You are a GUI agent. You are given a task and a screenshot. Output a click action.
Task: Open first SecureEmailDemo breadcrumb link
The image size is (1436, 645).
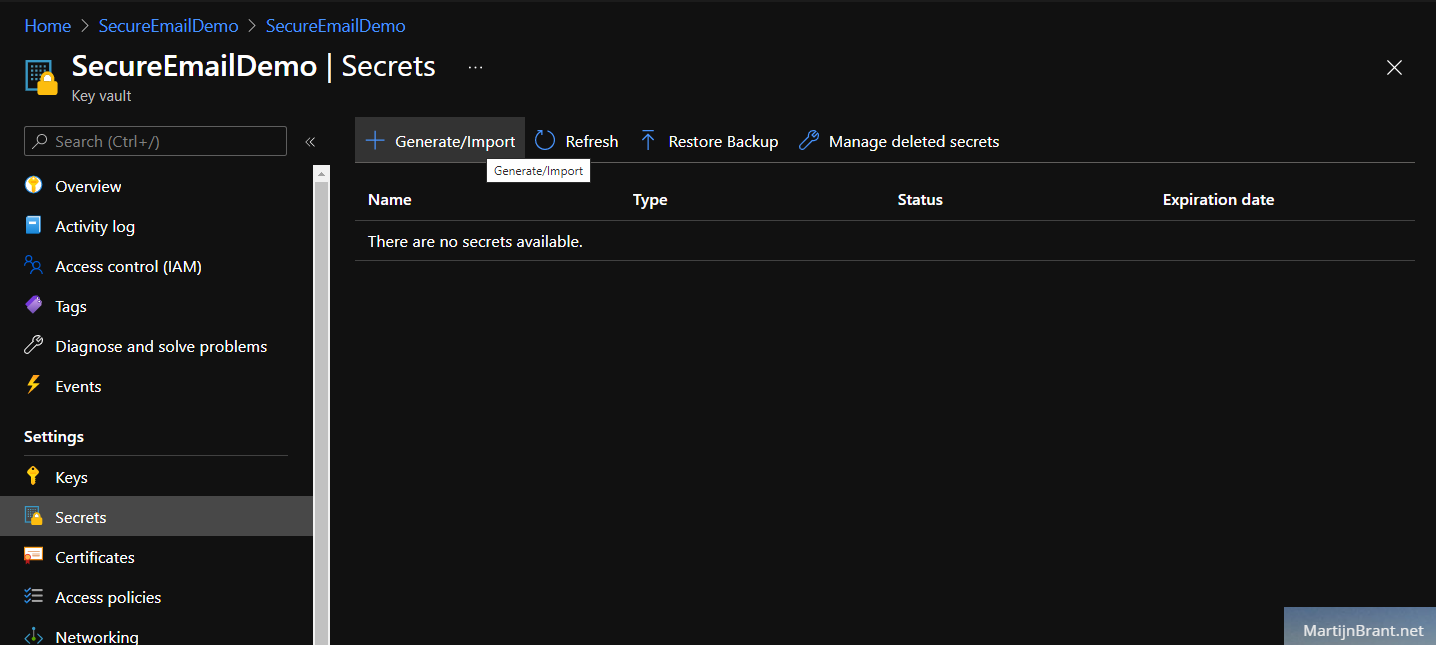(168, 26)
